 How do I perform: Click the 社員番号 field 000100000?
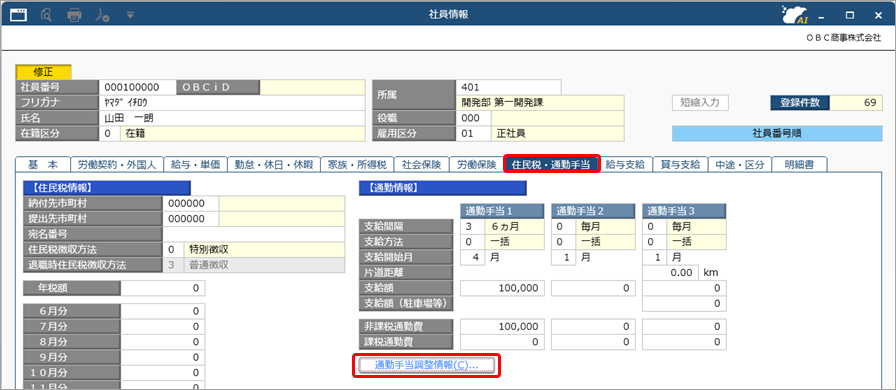click(x=137, y=87)
